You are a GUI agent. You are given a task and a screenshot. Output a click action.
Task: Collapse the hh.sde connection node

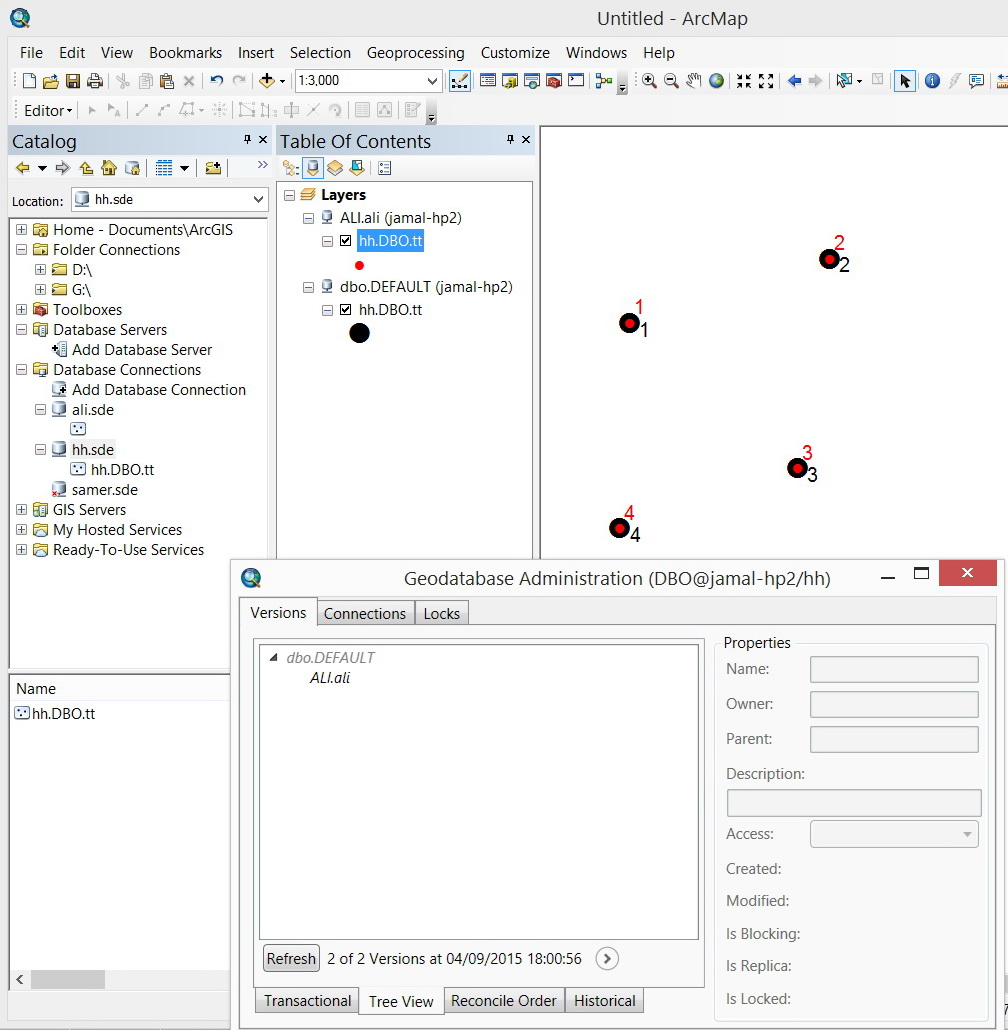pyautogui.click(x=40, y=450)
